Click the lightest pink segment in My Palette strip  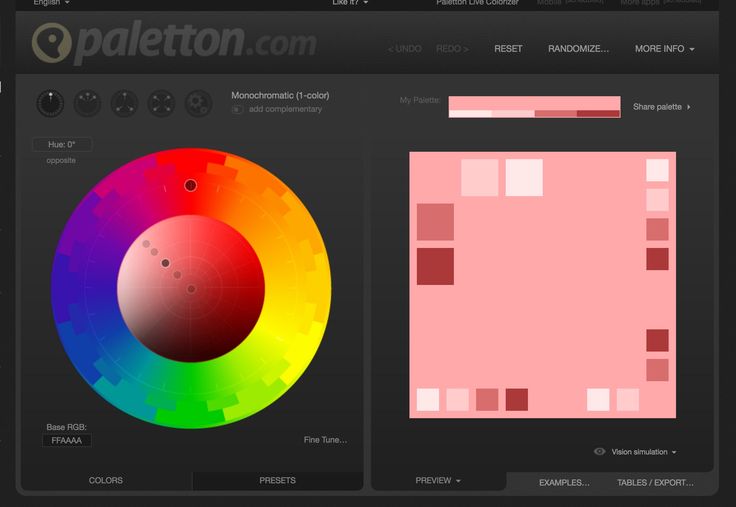click(x=470, y=114)
